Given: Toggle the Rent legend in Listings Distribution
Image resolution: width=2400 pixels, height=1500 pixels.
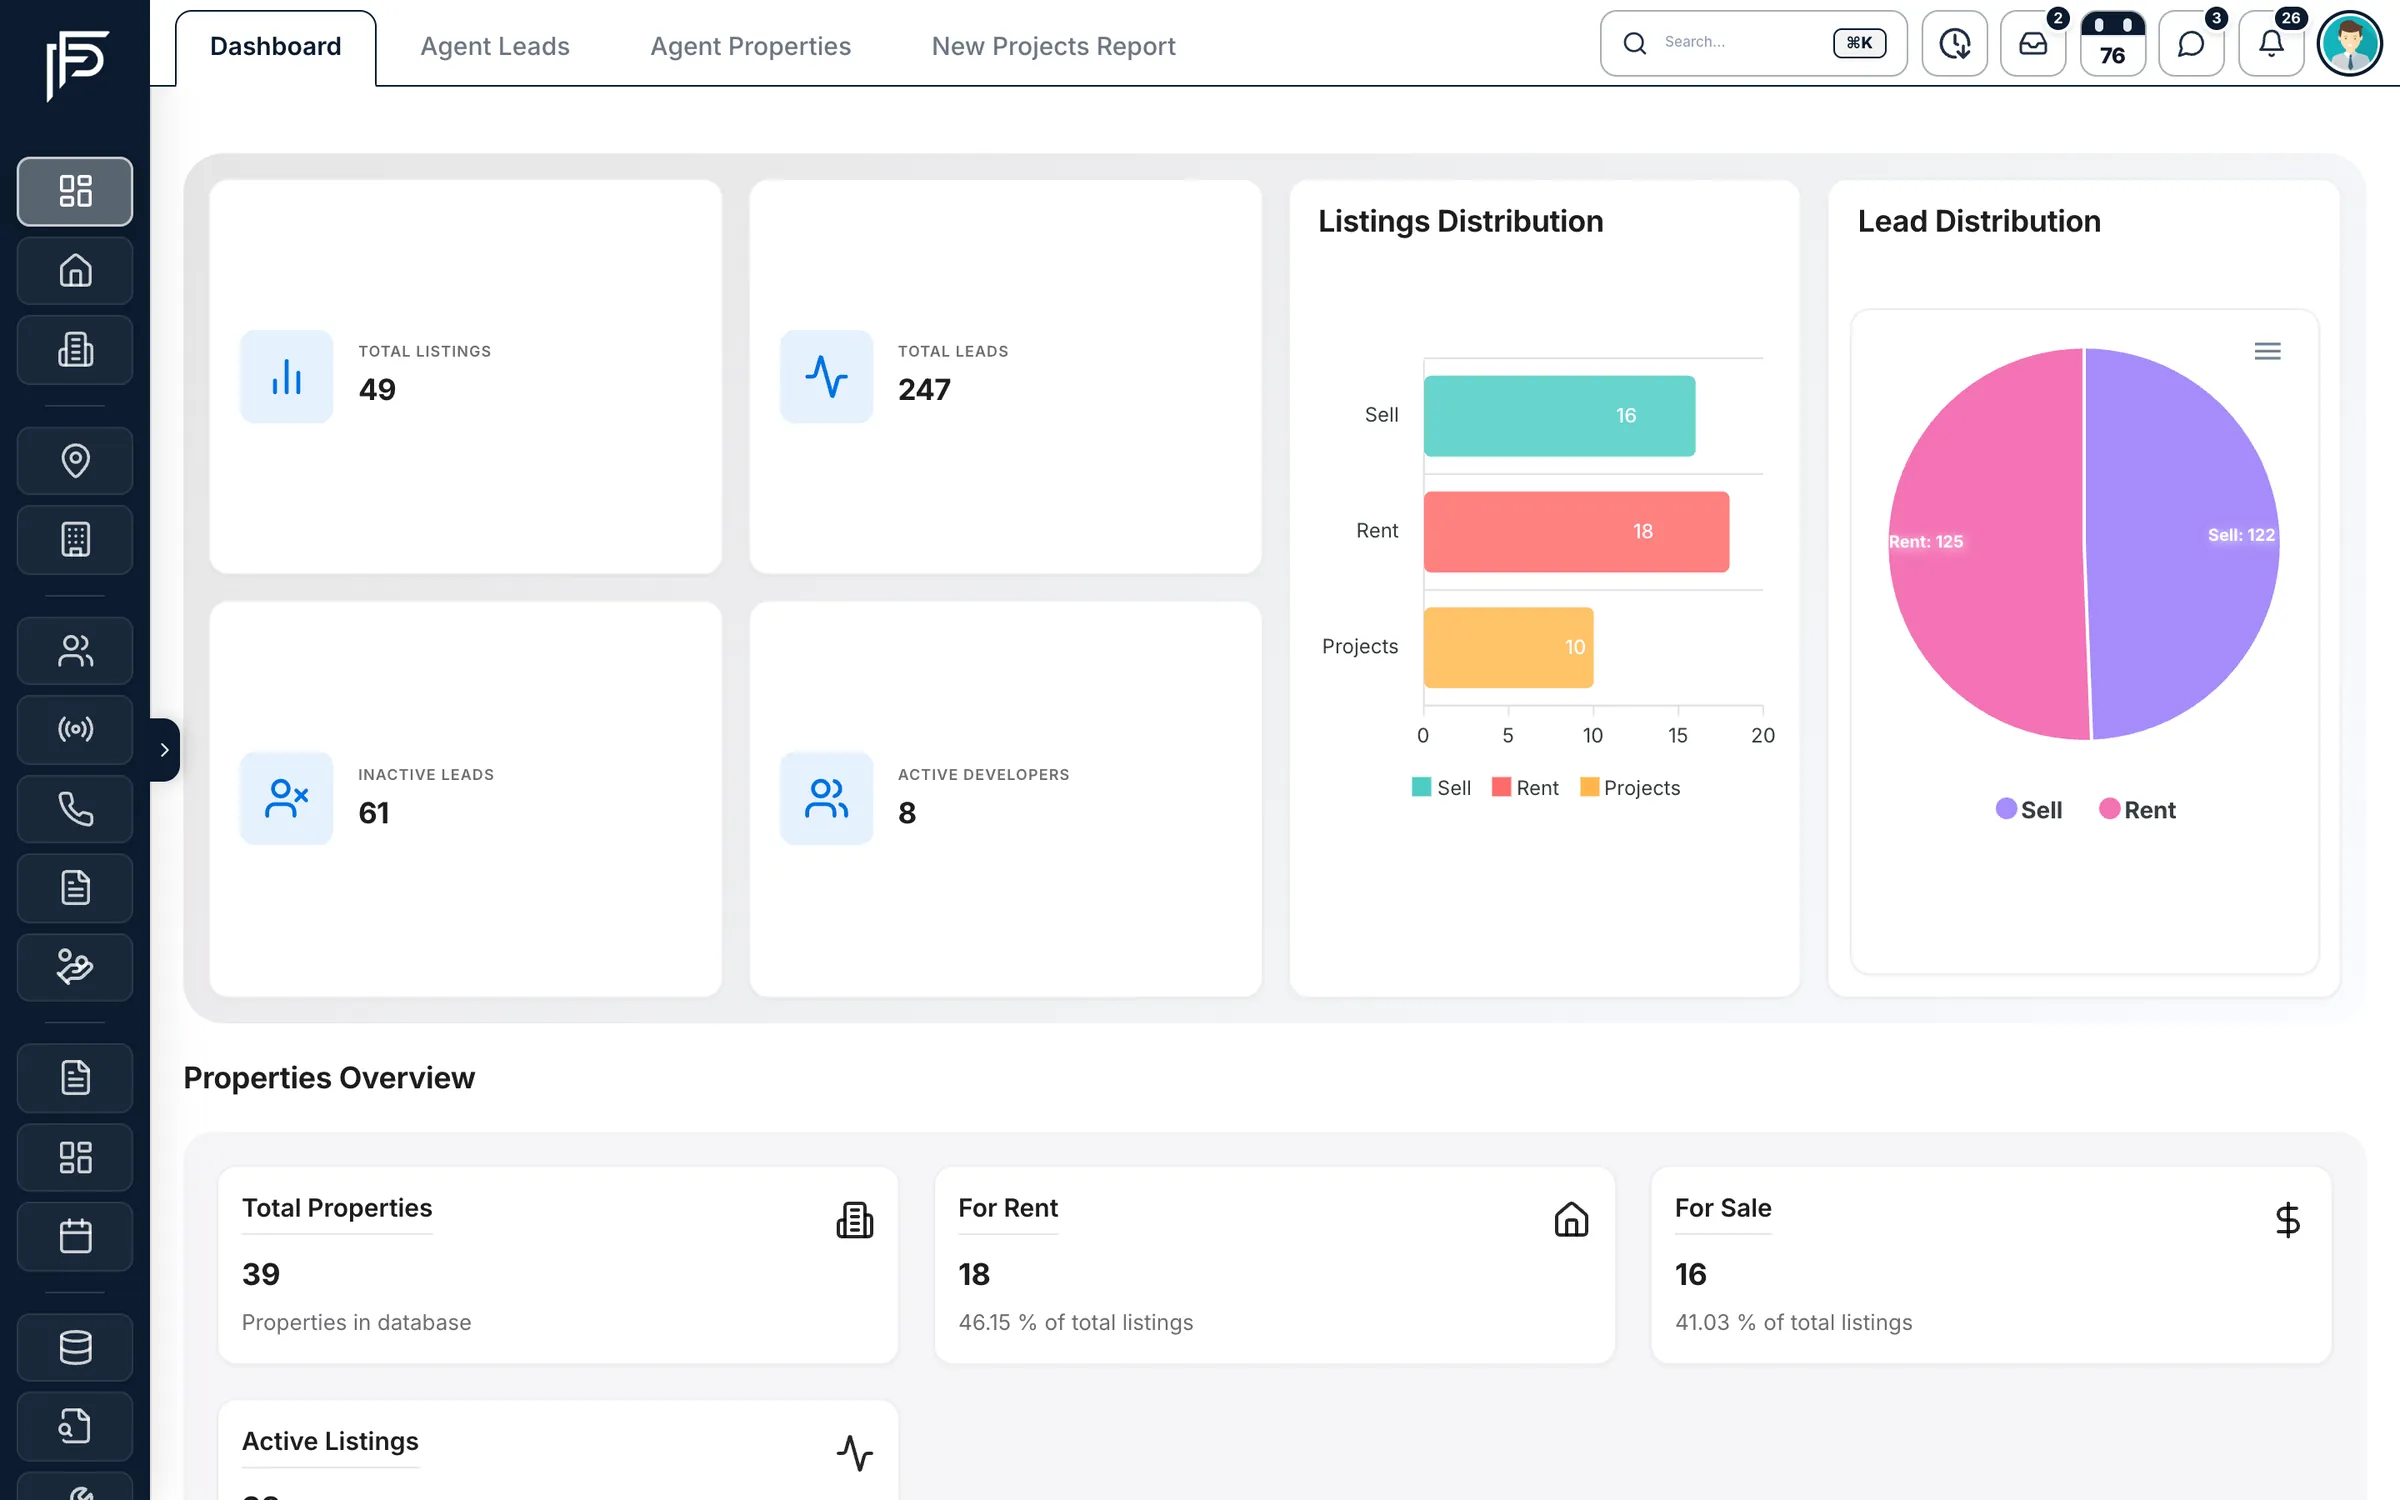Looking at the screenshot, I should click(x=1525, y=787).
